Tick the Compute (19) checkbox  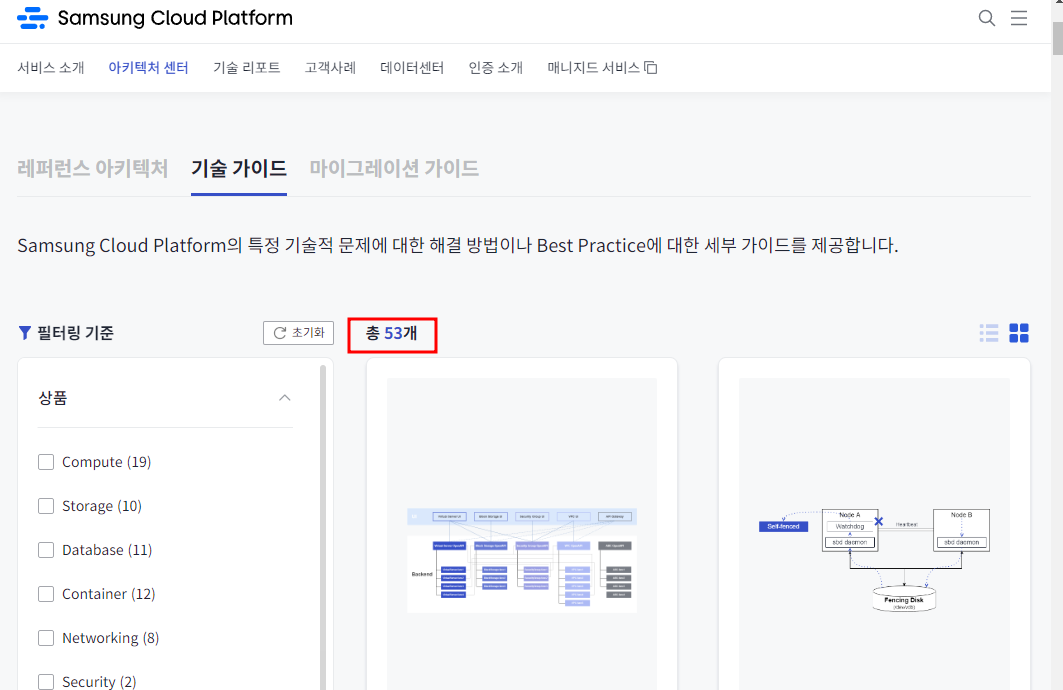click(46, 462)
